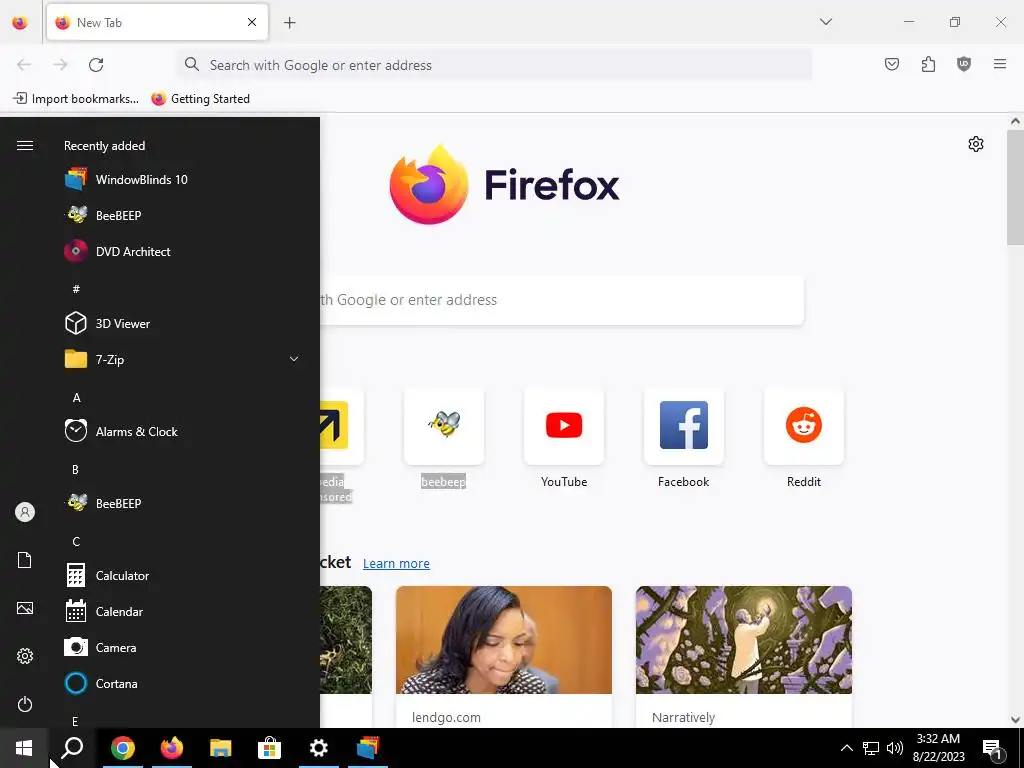Switch to Chrome on the taskbar
This screenshot has height=768, width=1024.
122,748
